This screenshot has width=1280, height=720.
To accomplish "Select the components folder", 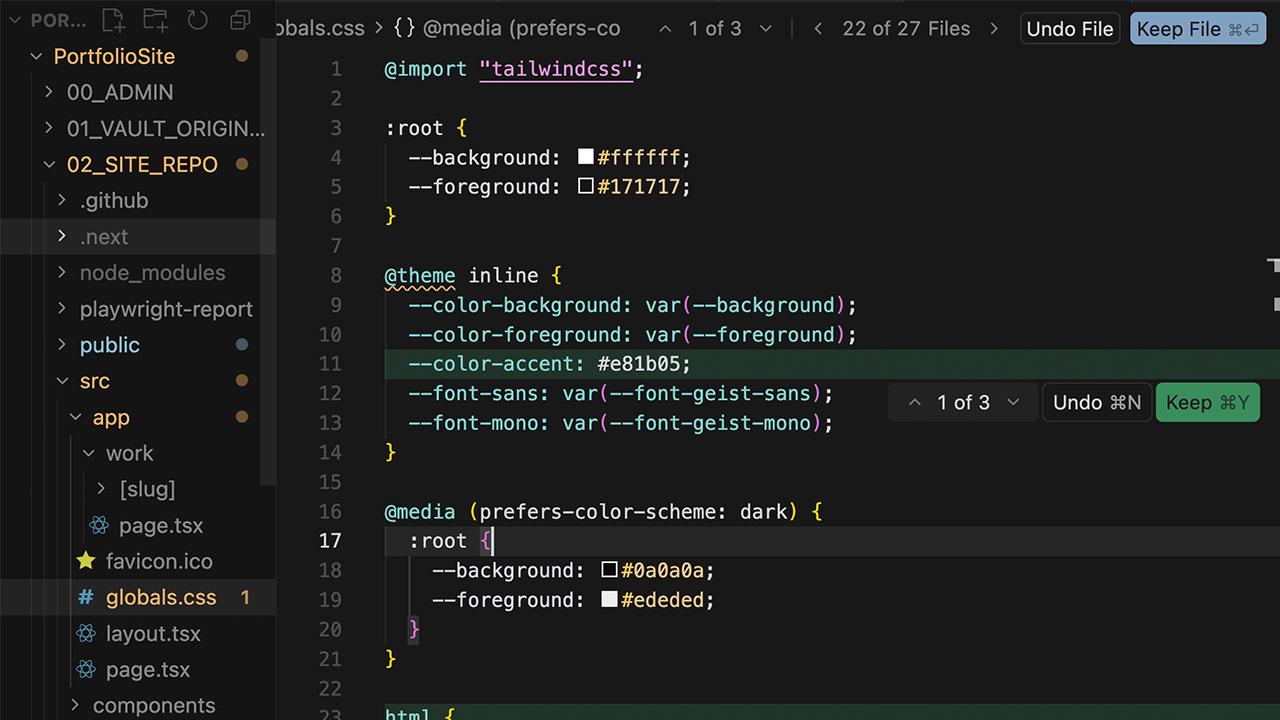I will tap(154, 705).
